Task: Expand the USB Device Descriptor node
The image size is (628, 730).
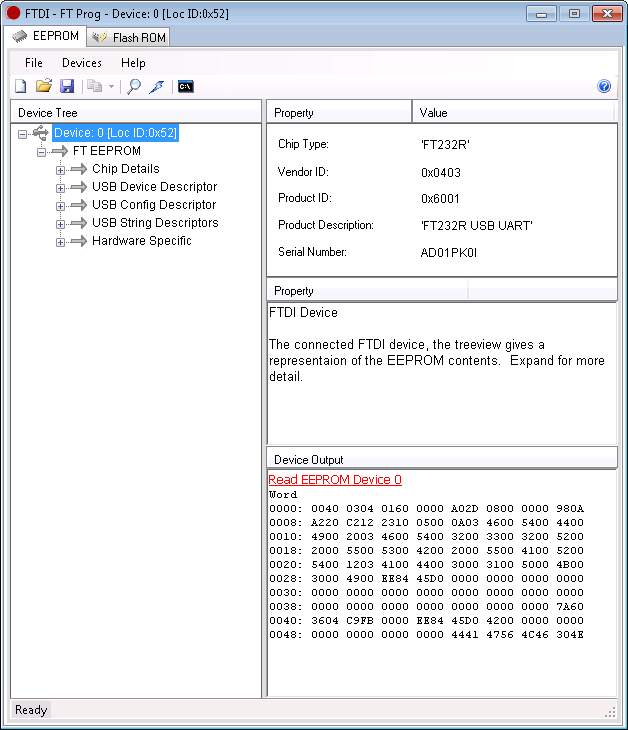Action: click(x=61, y=188)
